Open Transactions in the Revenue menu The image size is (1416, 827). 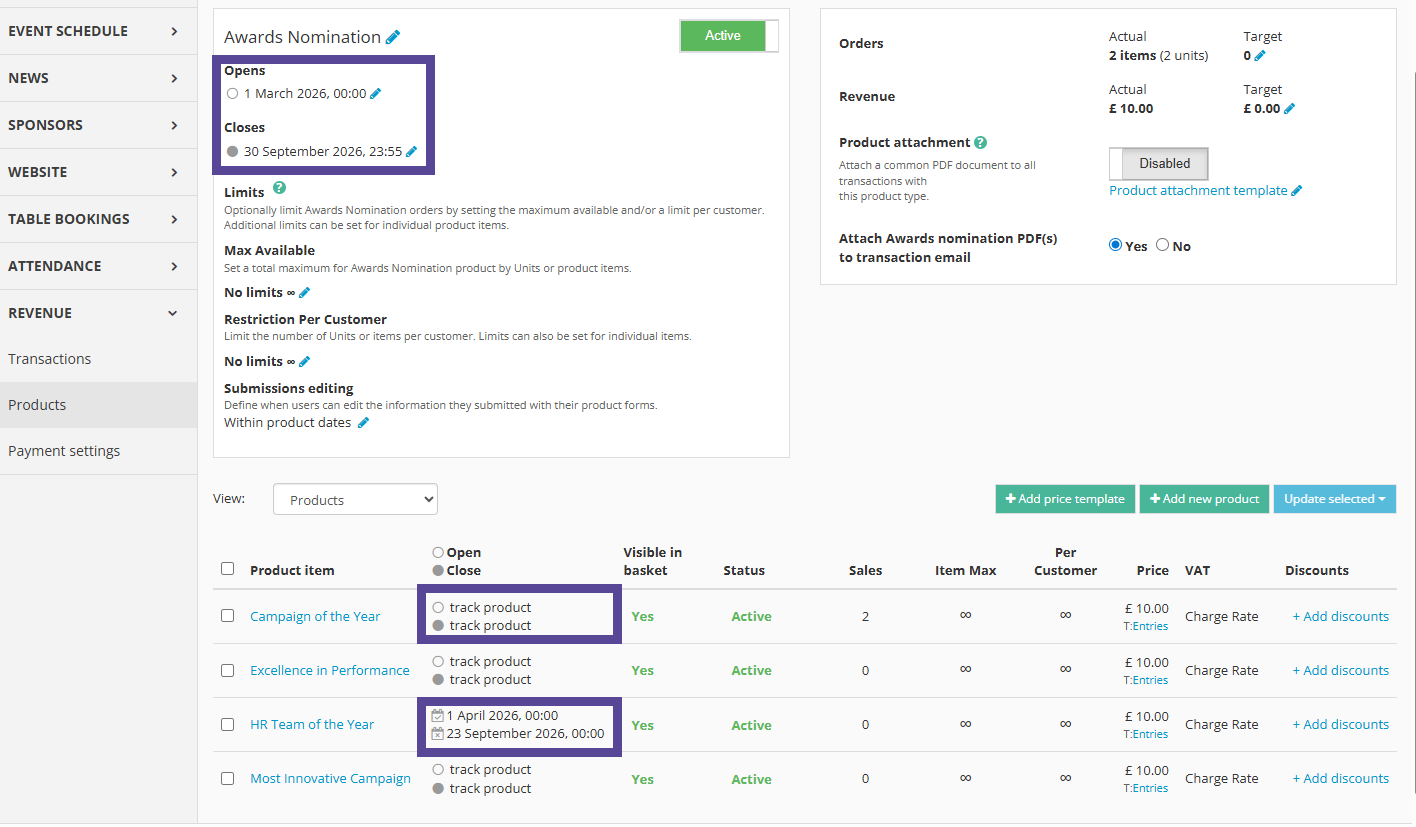(x=50, y=359)
